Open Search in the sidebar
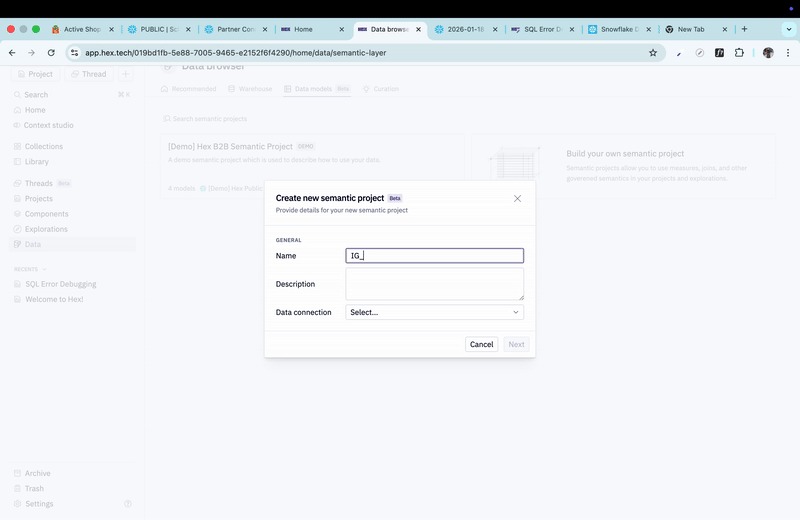The image size is (800, 520). point(71,94)
